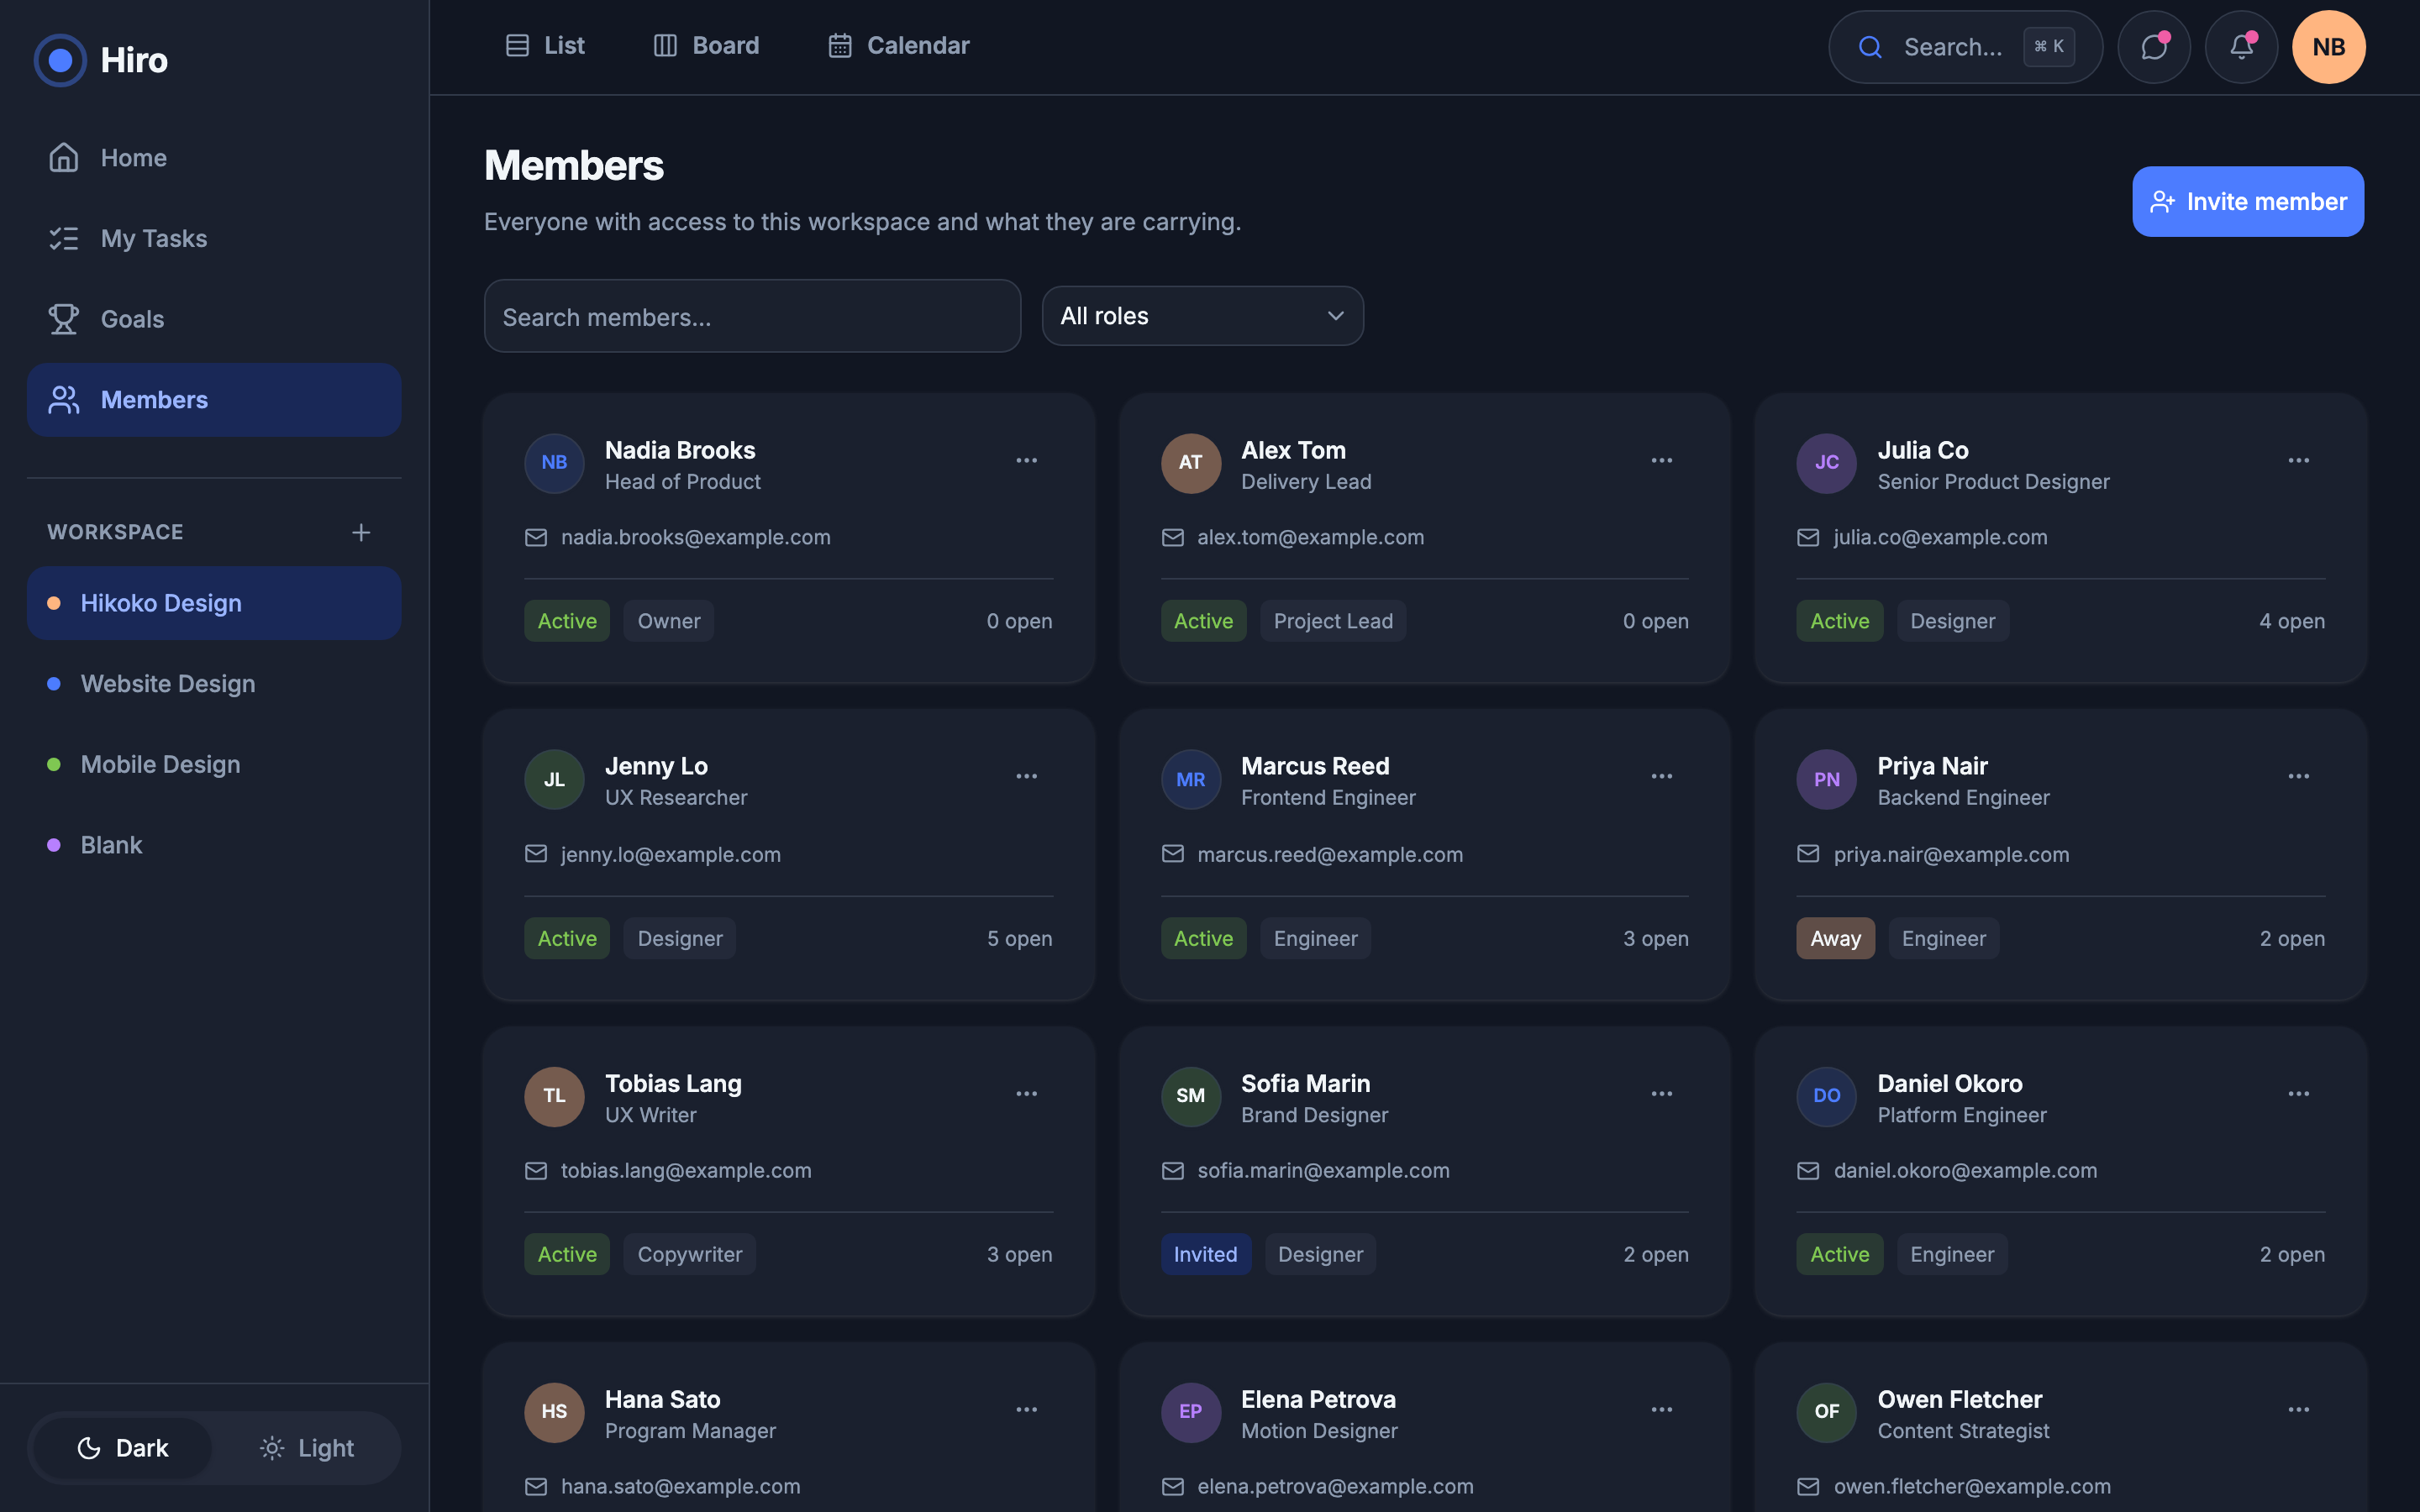Focus the global Search box in header
The image size is (2420, 1512).
click(1965, 47)
